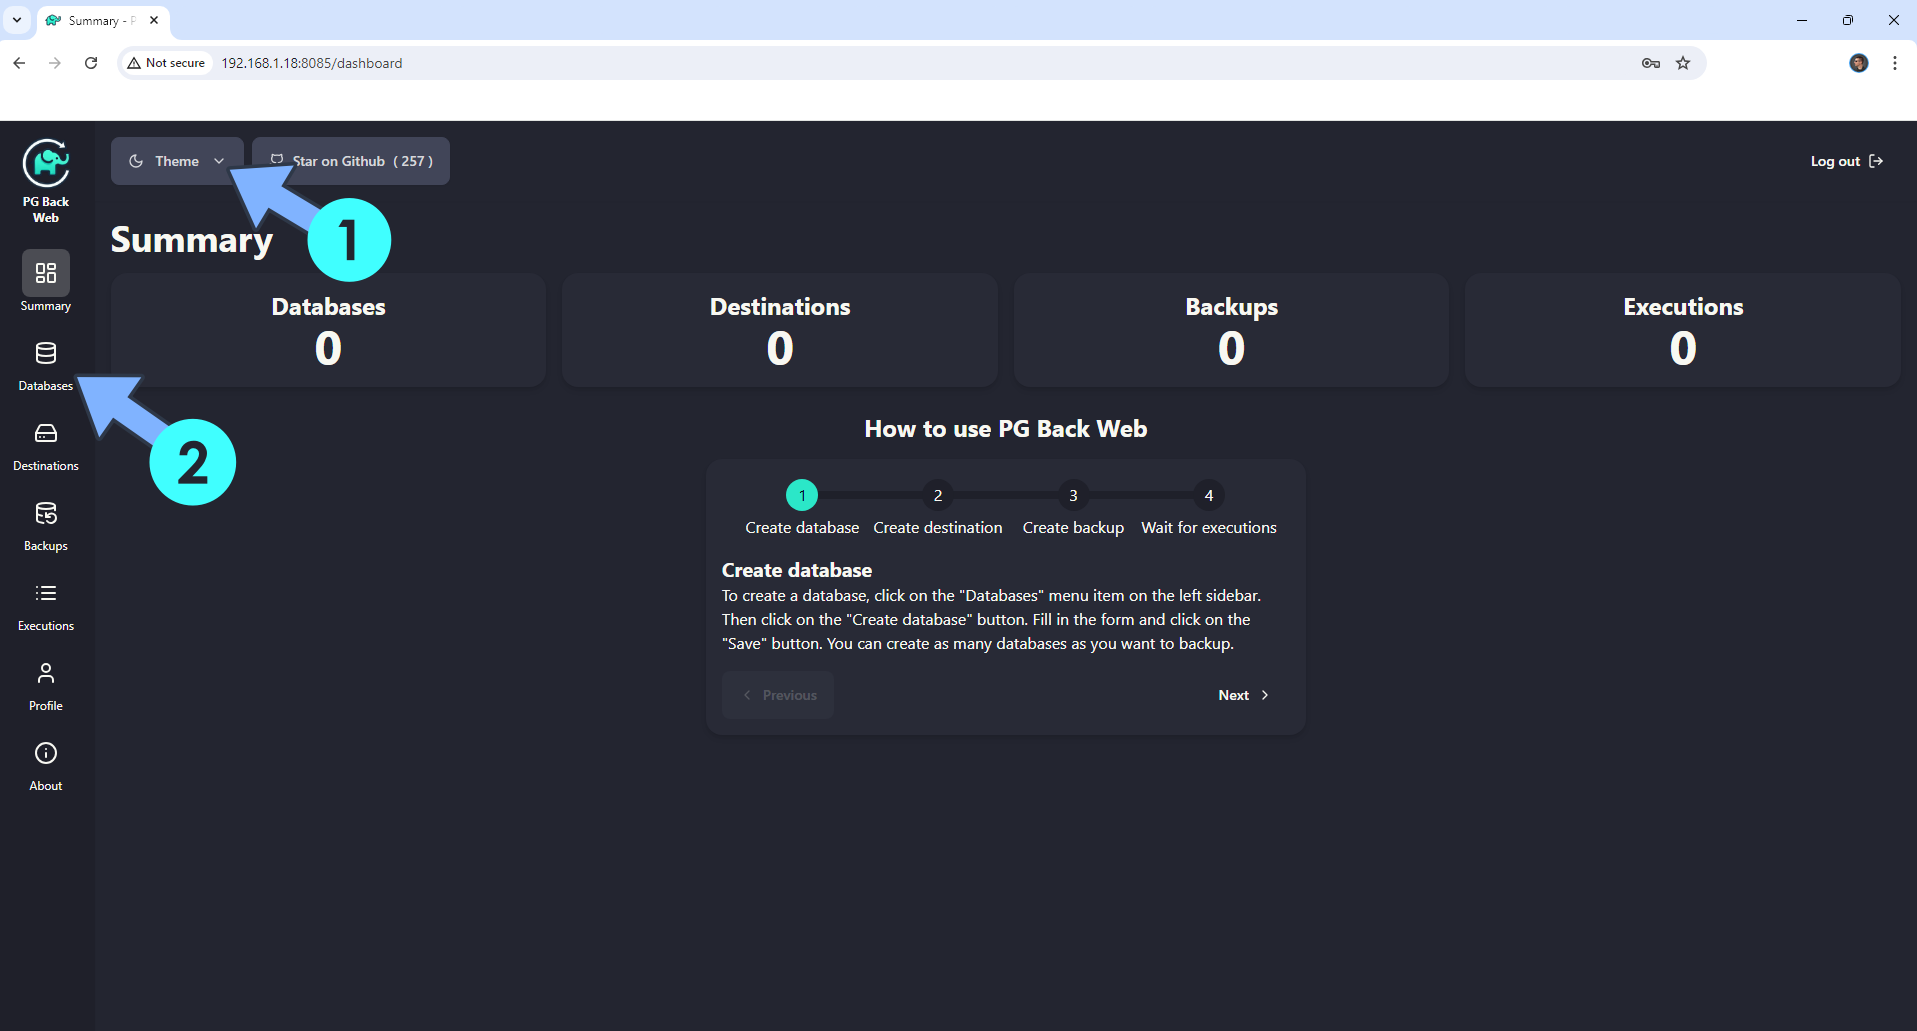The height and width of the screenshot is (1031, 1917).
Task: Click the Databases count card
Action: pyautogui.click(x=328, y=330)
